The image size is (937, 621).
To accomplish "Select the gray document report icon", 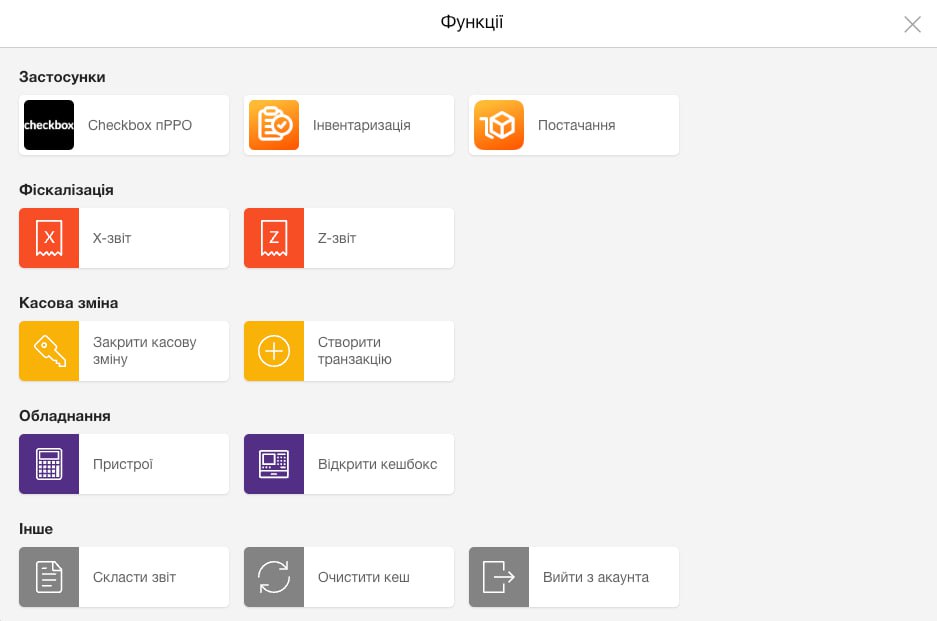I will [49, 577].
